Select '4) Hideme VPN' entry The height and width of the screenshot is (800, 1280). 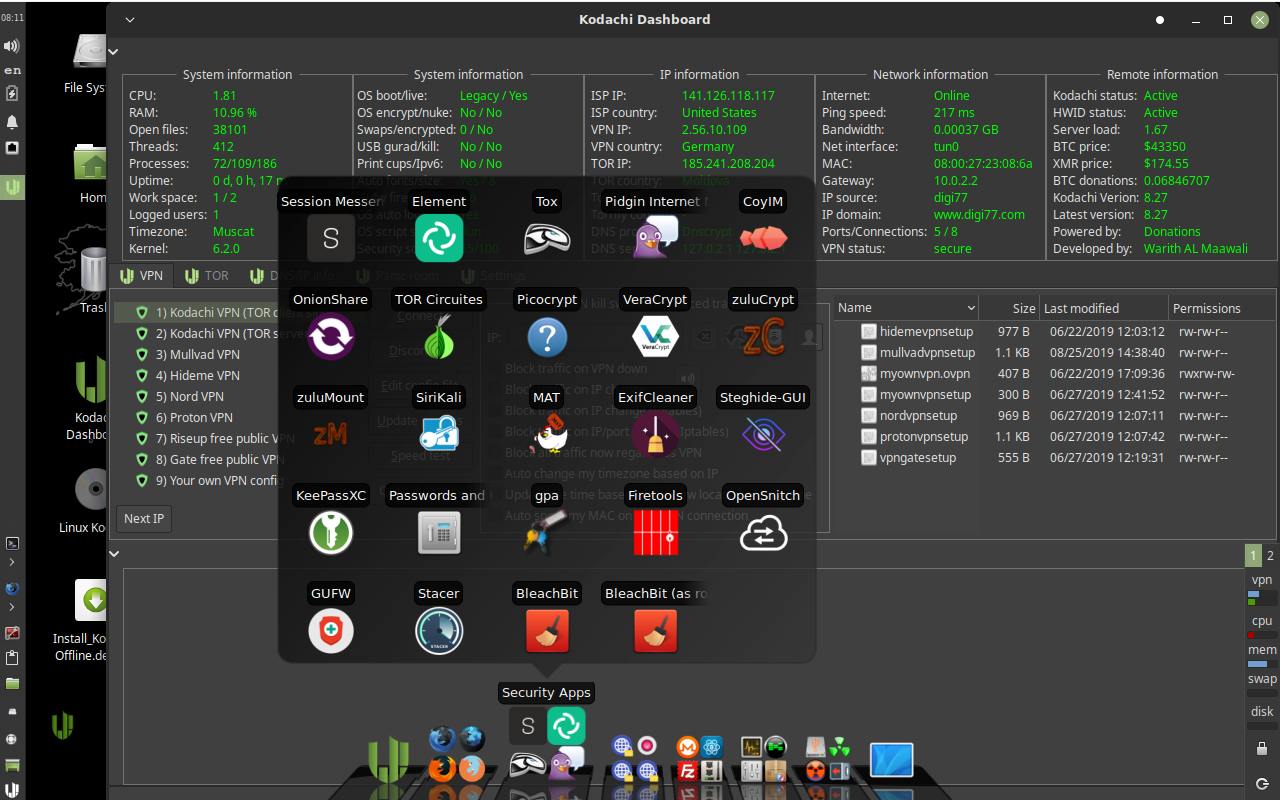[x=197, y=376]
